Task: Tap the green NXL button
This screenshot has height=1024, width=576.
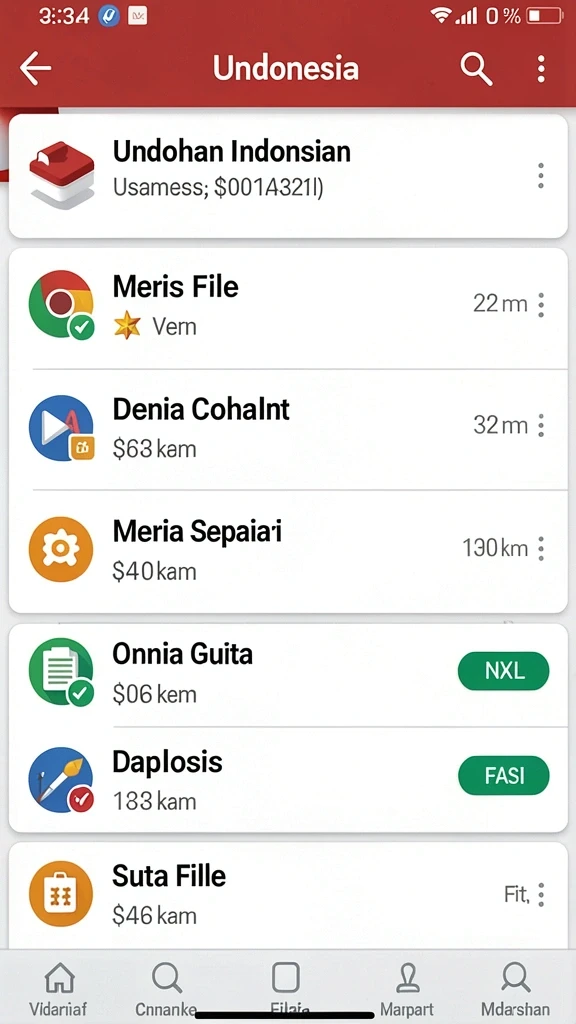Action: click(x=504, y=671)
